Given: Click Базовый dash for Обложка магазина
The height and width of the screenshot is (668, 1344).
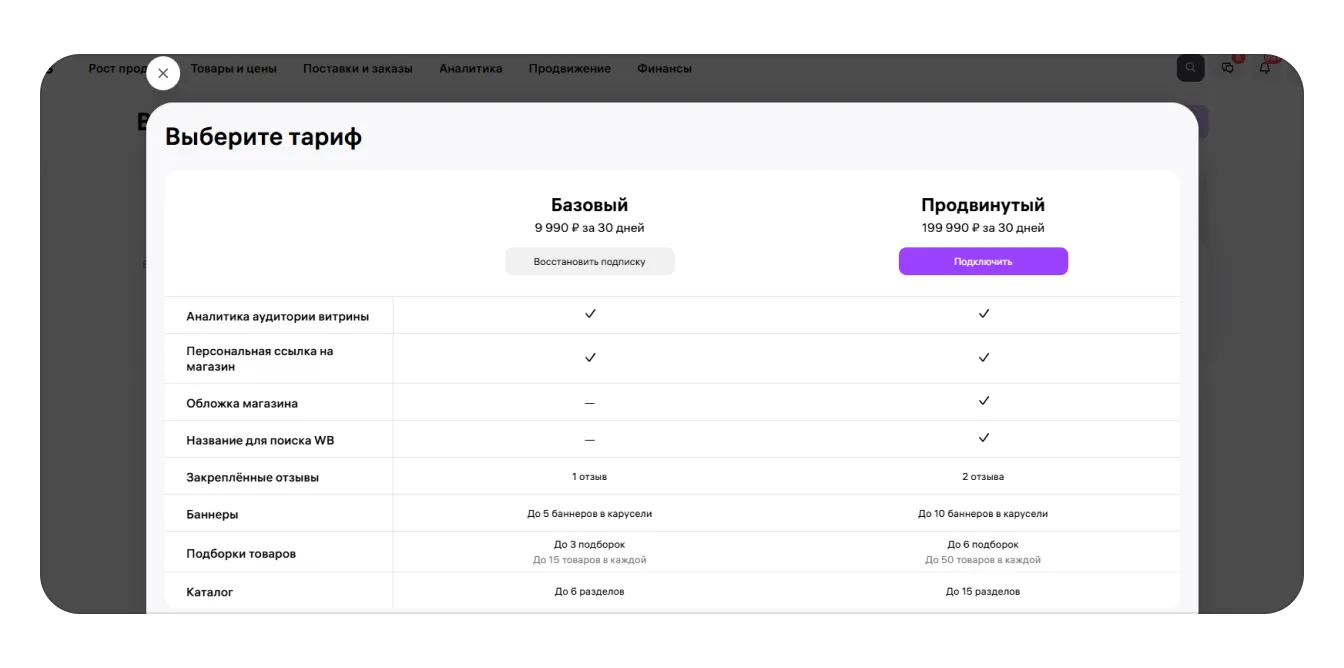Looking at the screenshot, I should point(590,403).
